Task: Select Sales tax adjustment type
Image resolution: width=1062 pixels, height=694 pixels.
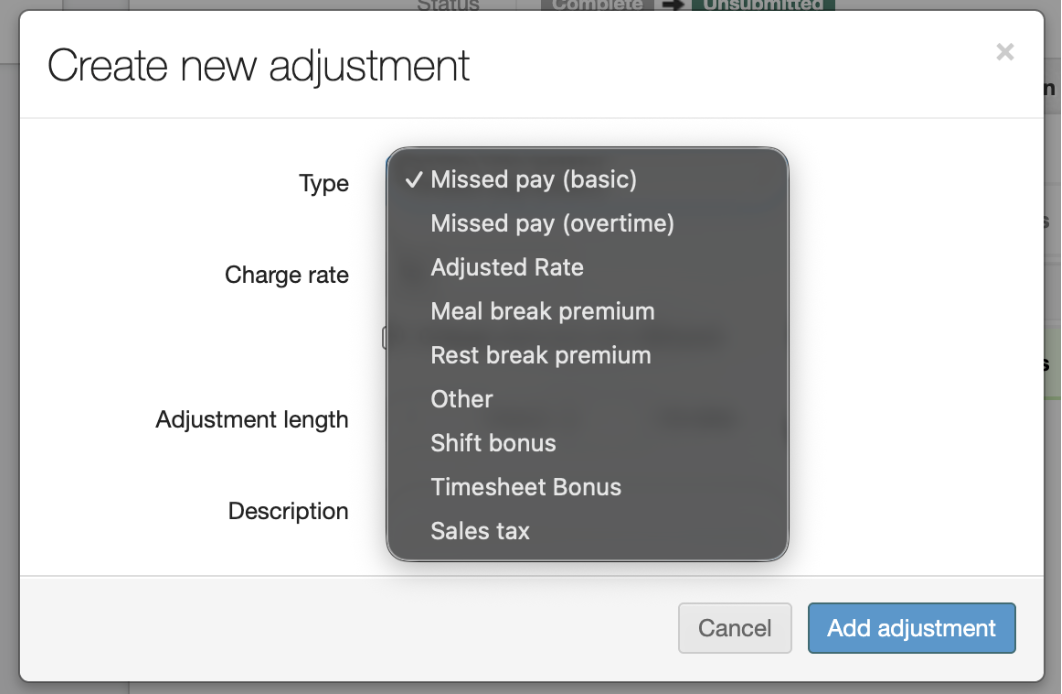Action: point(480,532)
